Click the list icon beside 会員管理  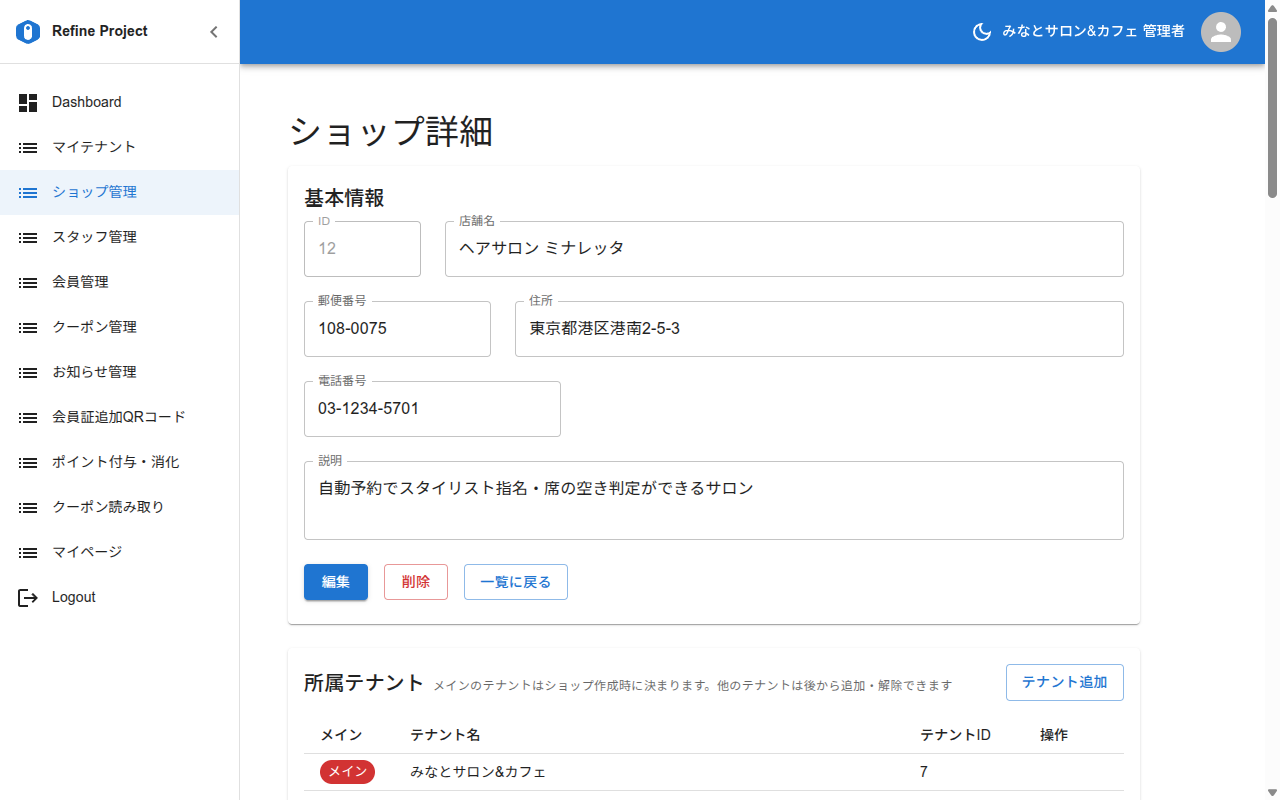click(x=28, y=282)
